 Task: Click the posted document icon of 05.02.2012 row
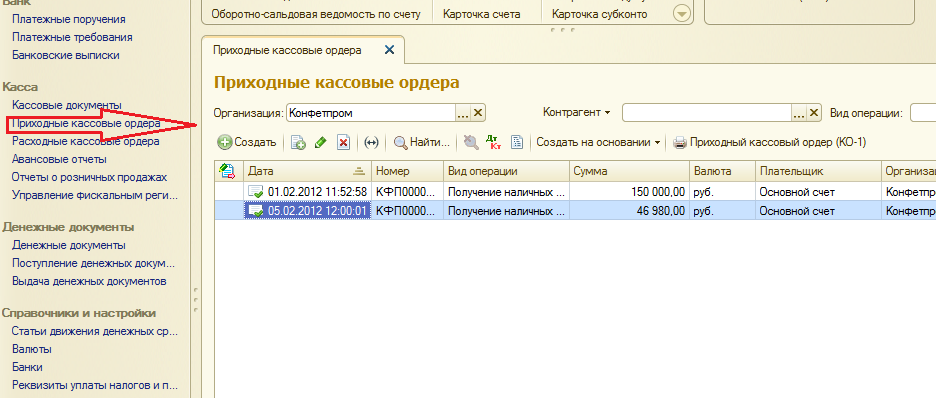pyautogui.click(x=255, y=211)
